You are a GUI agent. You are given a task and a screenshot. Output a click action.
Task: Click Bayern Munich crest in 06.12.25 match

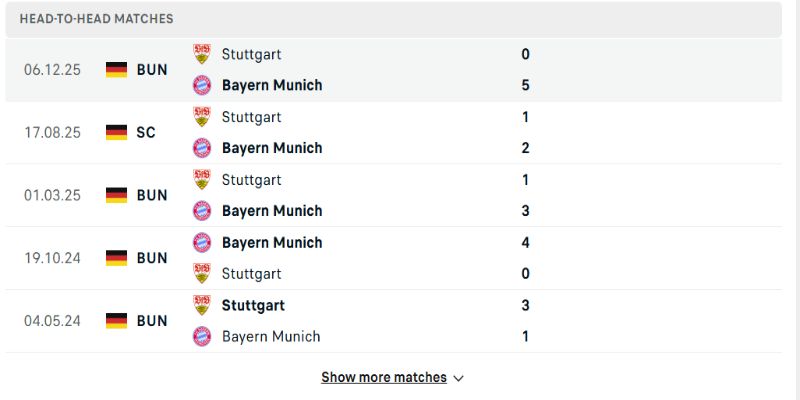tap(202, 85)
